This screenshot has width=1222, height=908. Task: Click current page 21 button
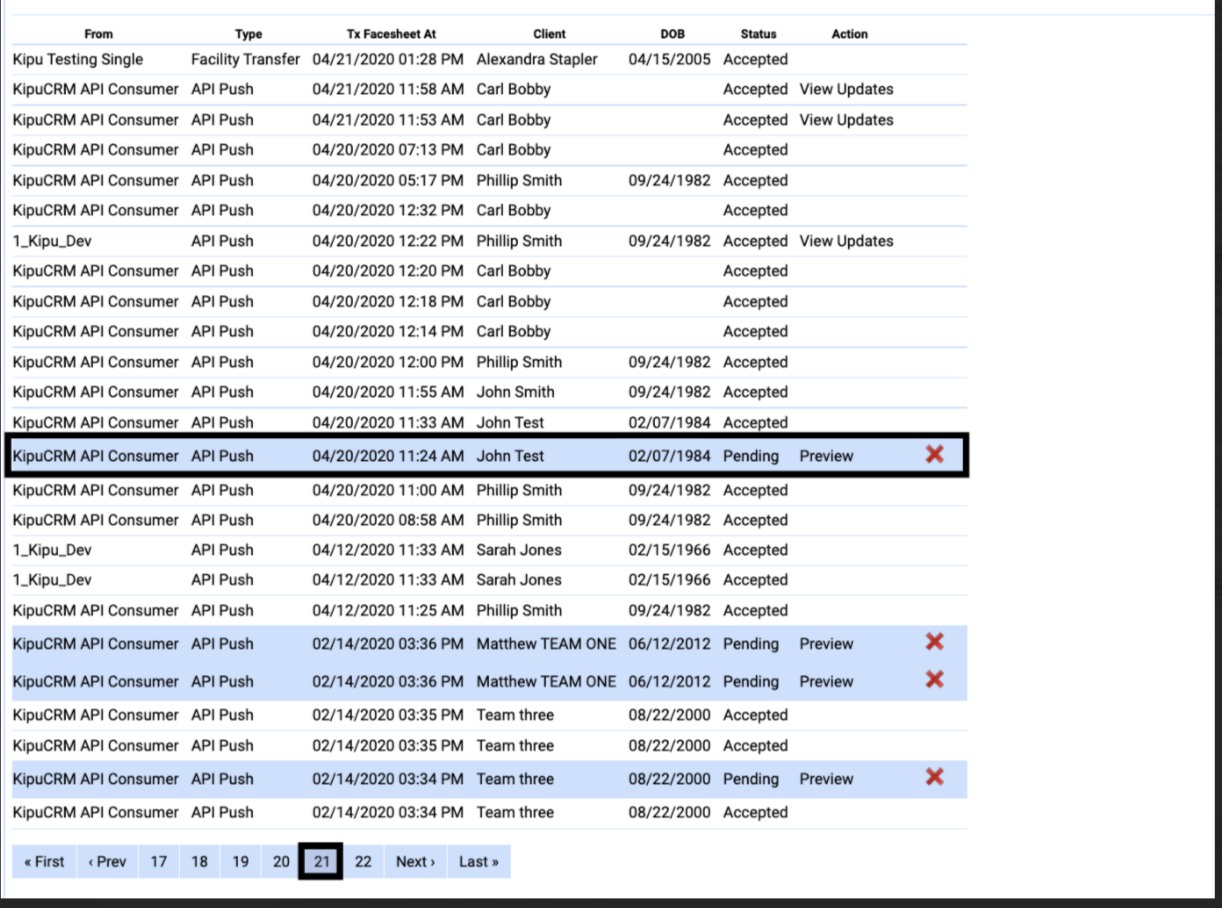coord(321,861)
